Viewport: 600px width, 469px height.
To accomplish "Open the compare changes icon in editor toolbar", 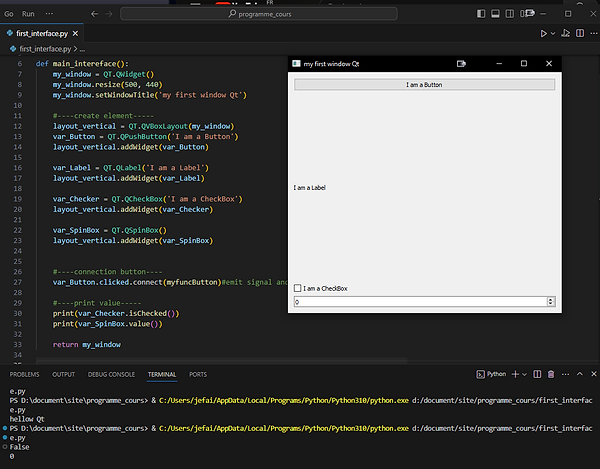I will 566,34.
